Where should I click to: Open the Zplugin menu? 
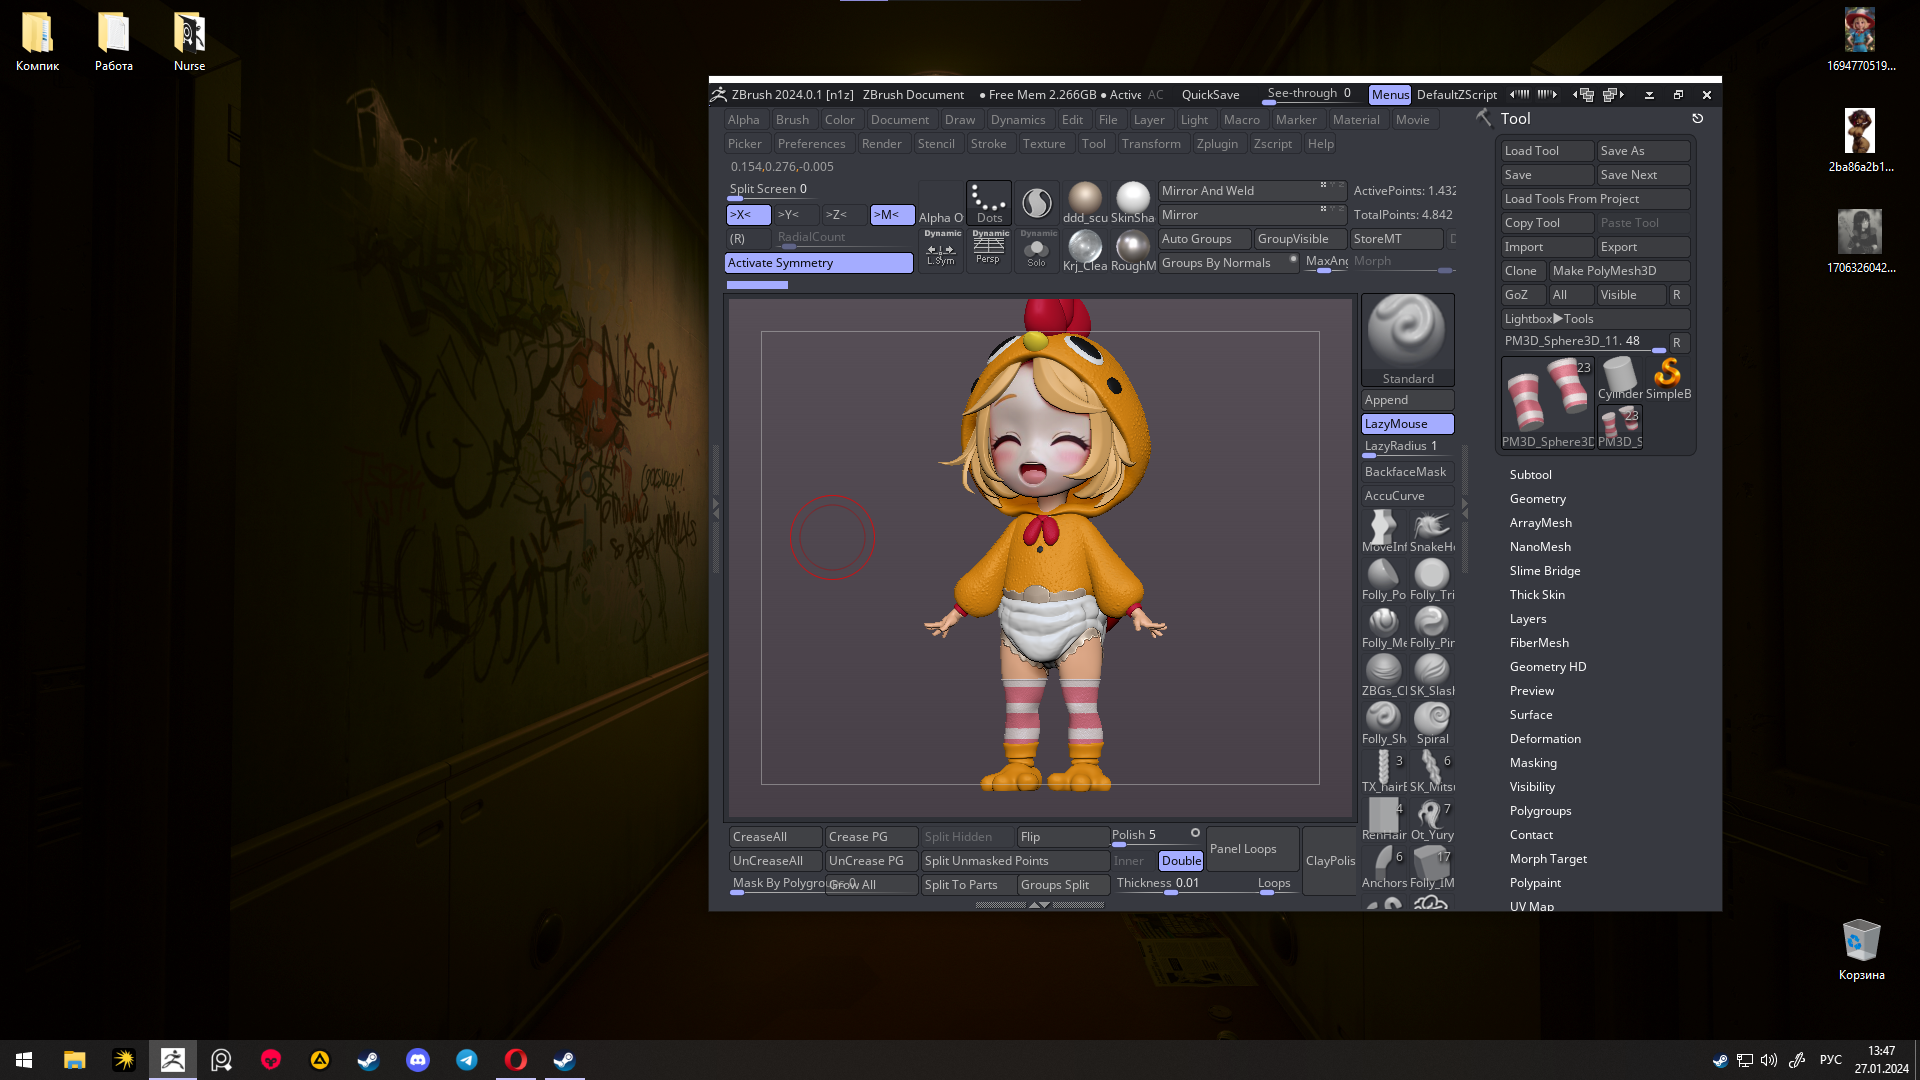[x=1217, y=144]
